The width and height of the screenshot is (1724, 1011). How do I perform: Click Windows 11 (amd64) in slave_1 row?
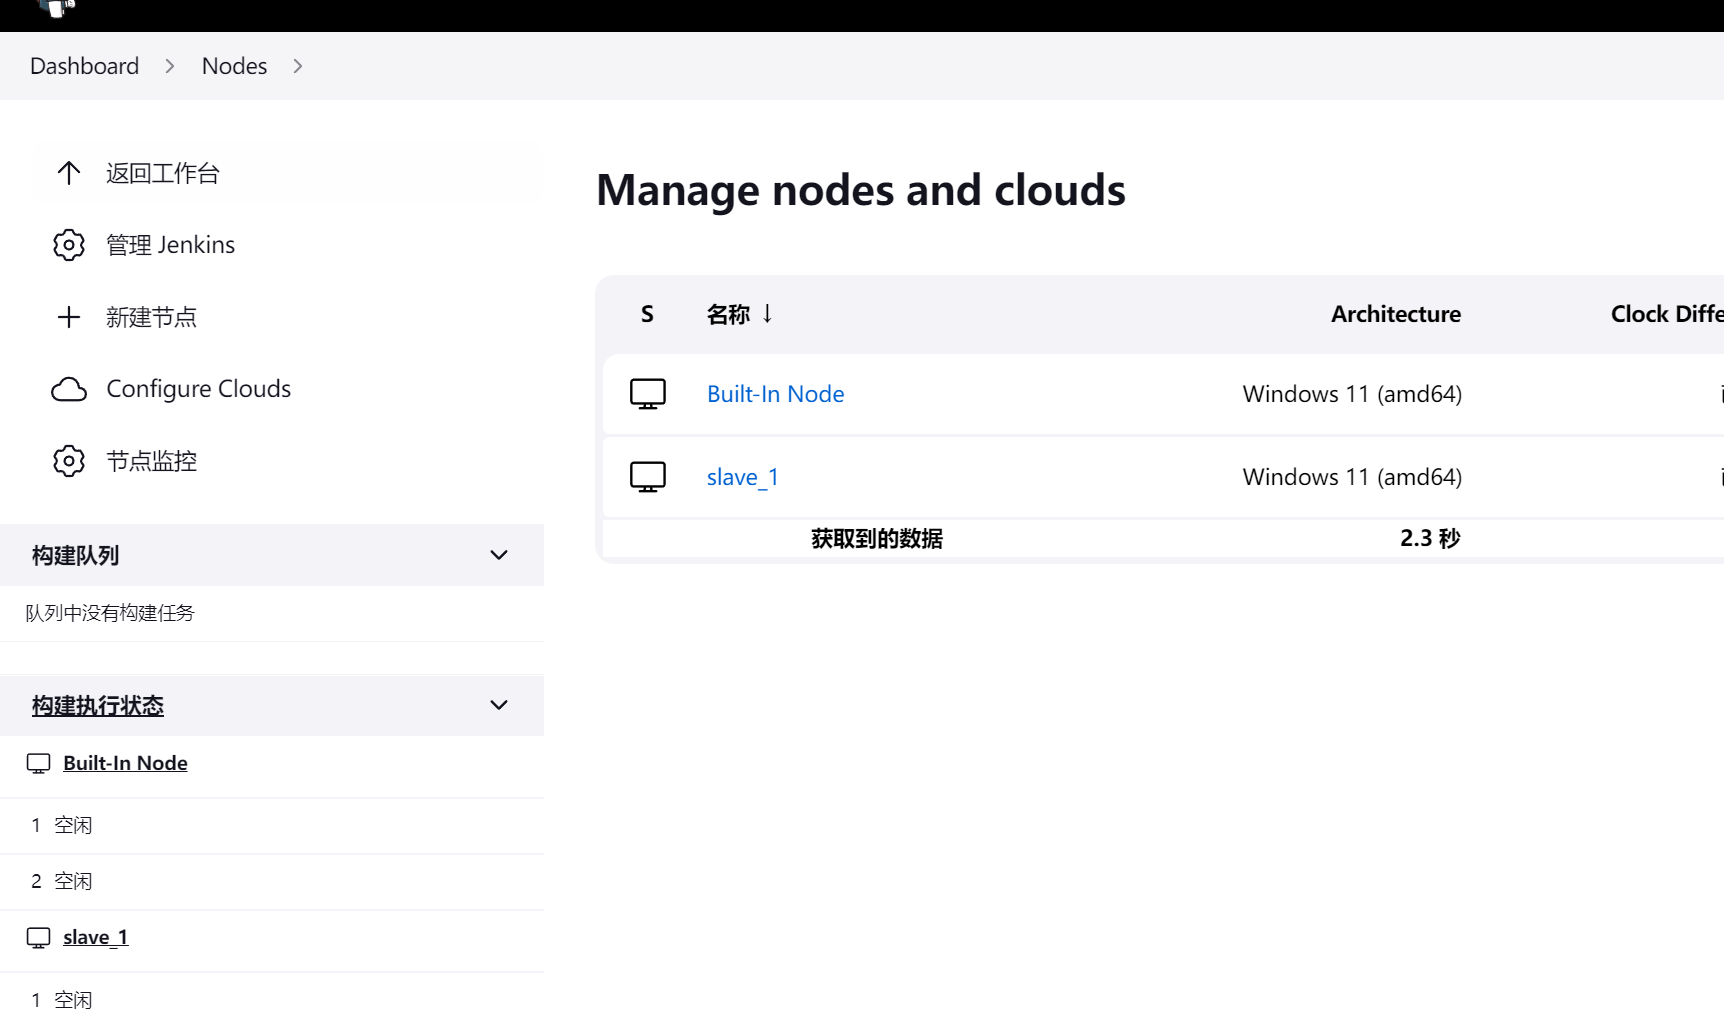click(1352, 477)
